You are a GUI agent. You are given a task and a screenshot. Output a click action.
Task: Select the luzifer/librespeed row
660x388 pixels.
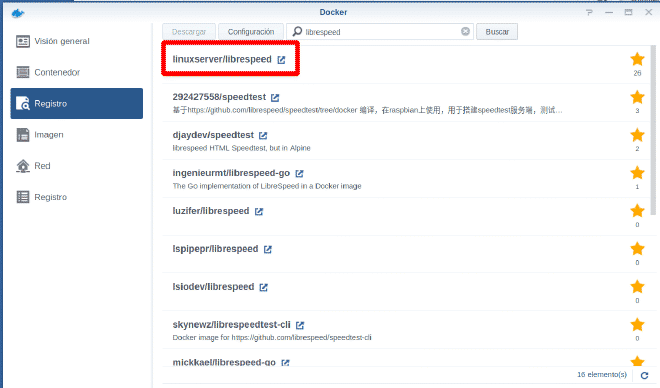click(x=406, y=216)
